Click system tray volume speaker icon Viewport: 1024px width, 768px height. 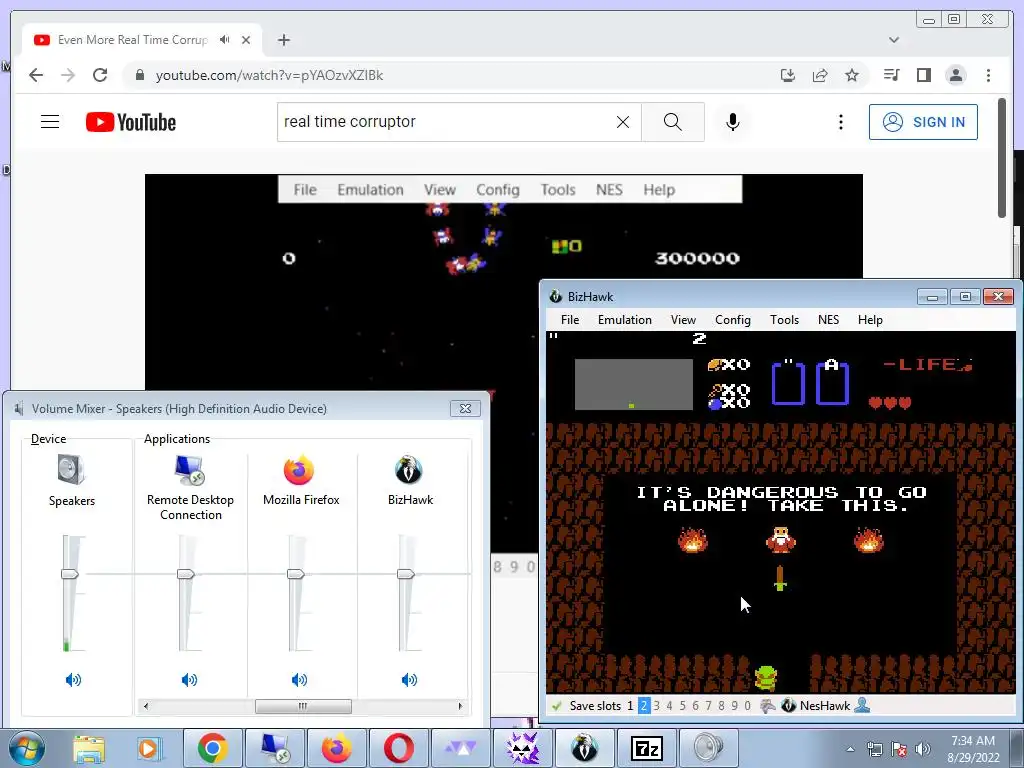tap(922, 749)
